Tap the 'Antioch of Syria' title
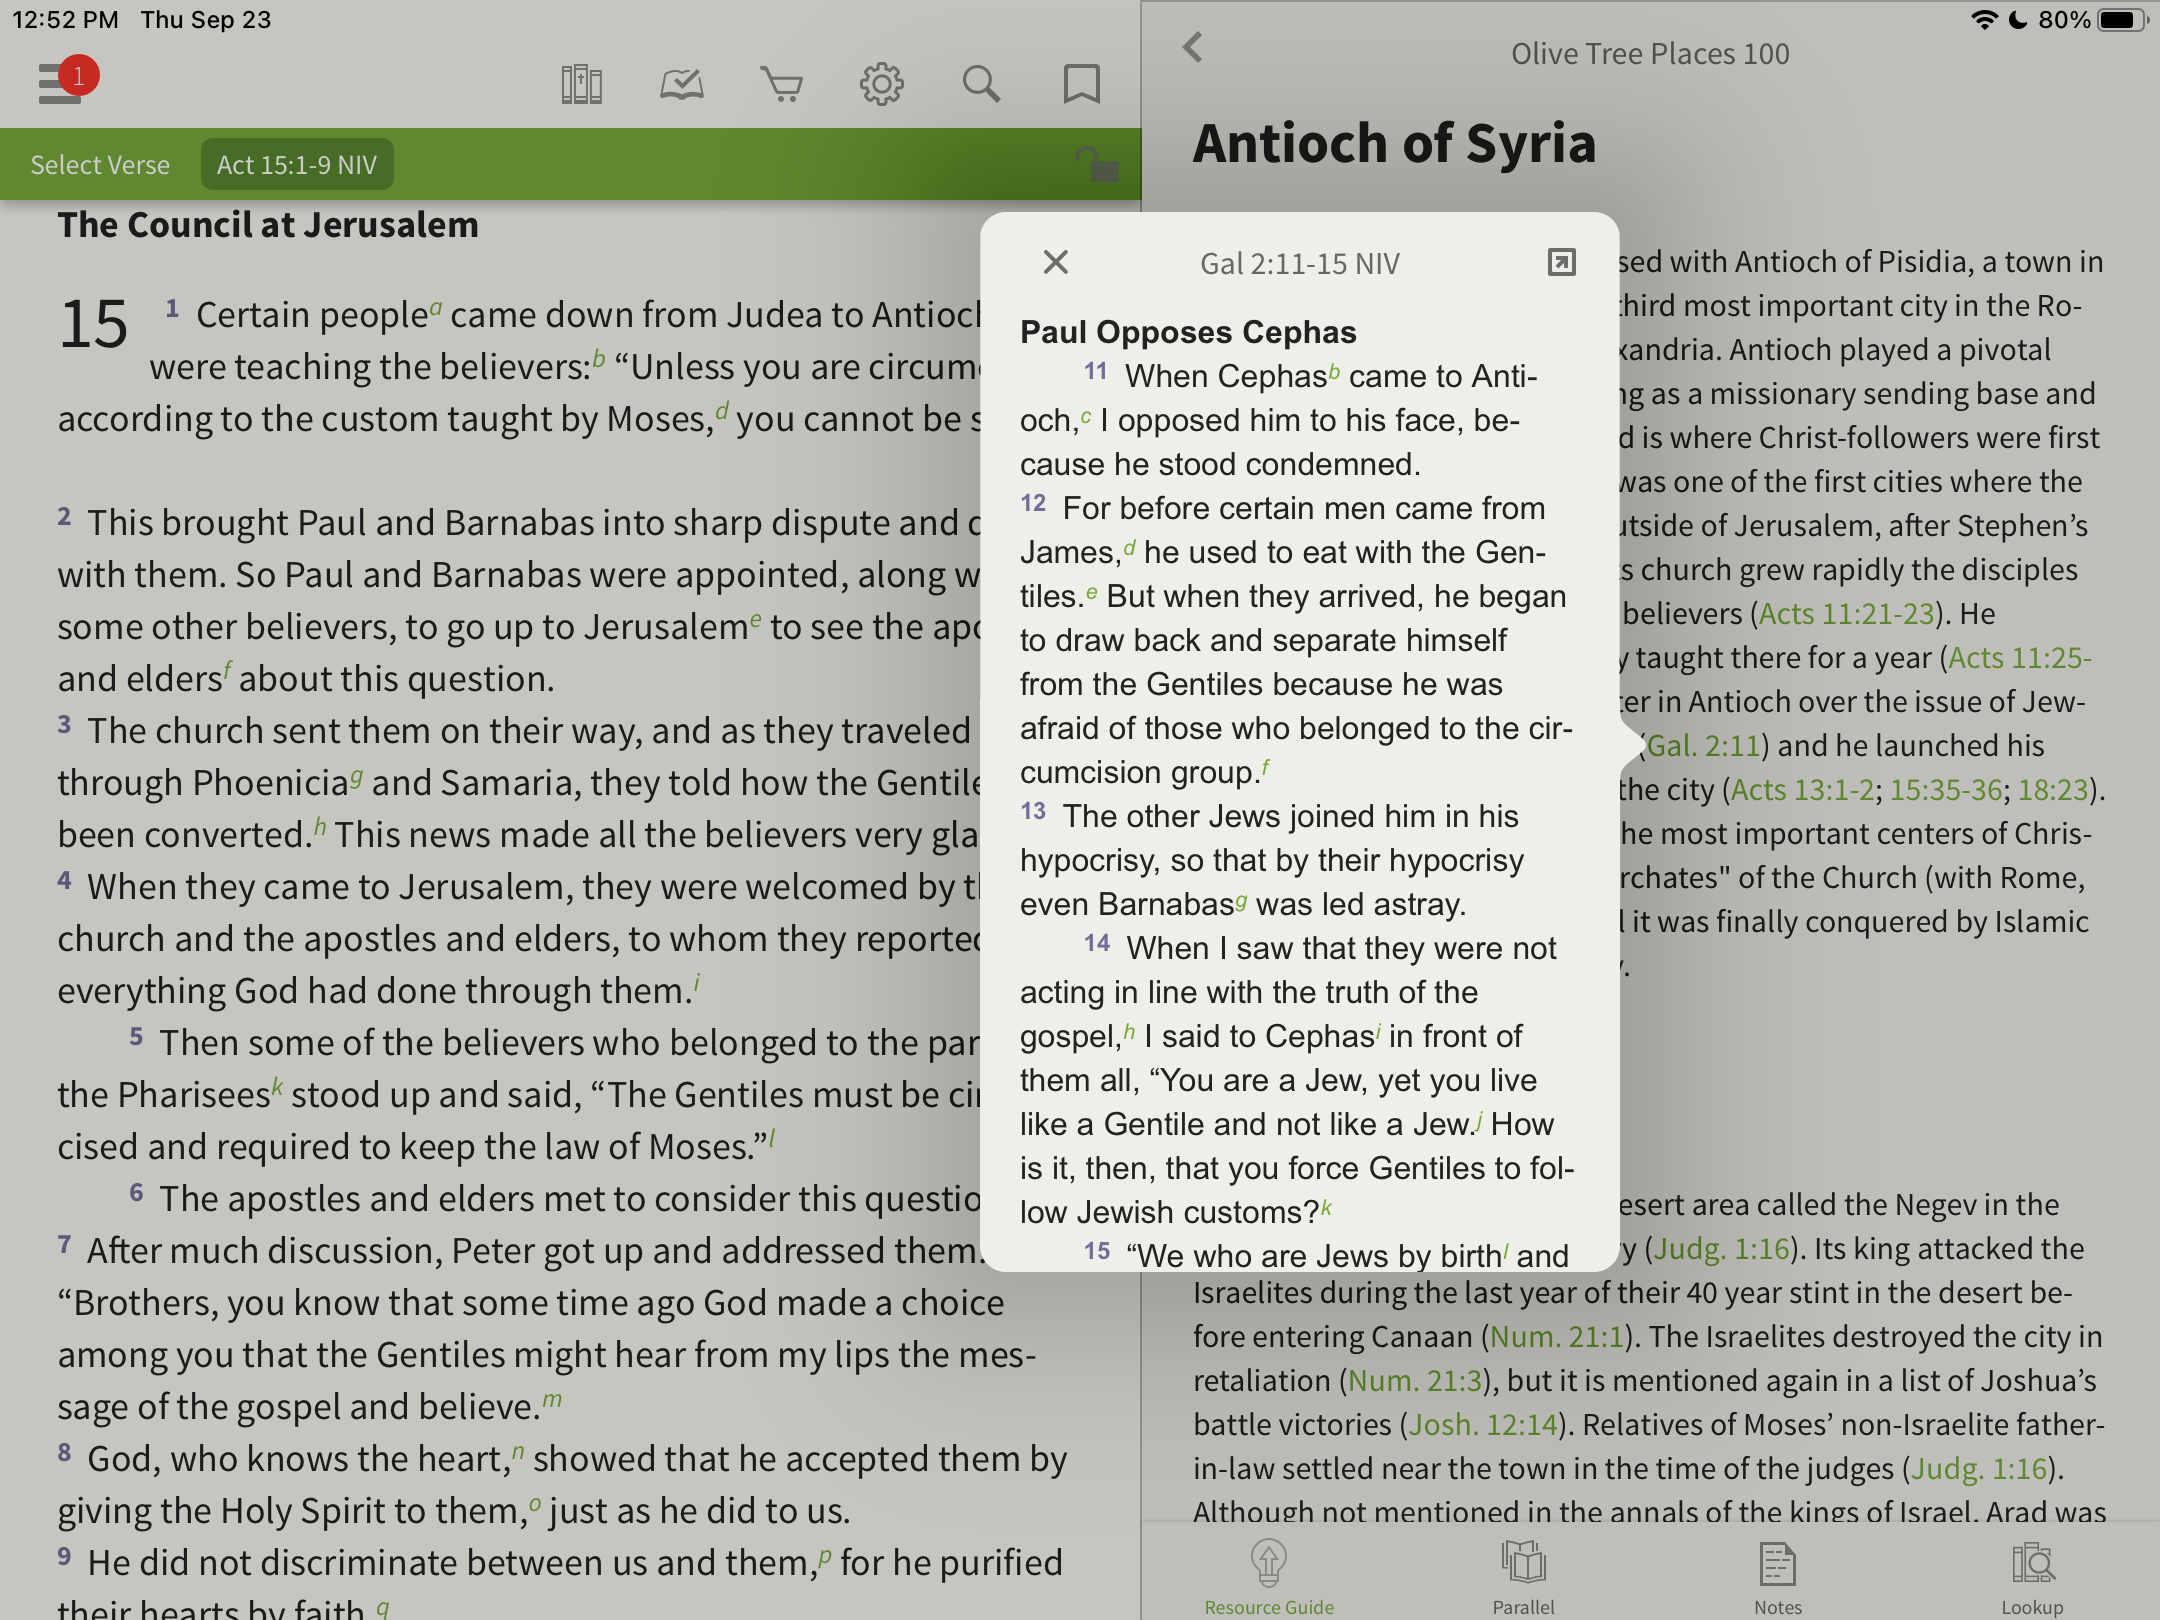Image resolution: width=2160 pixels, height=1620 pixels. (1394, 143)
